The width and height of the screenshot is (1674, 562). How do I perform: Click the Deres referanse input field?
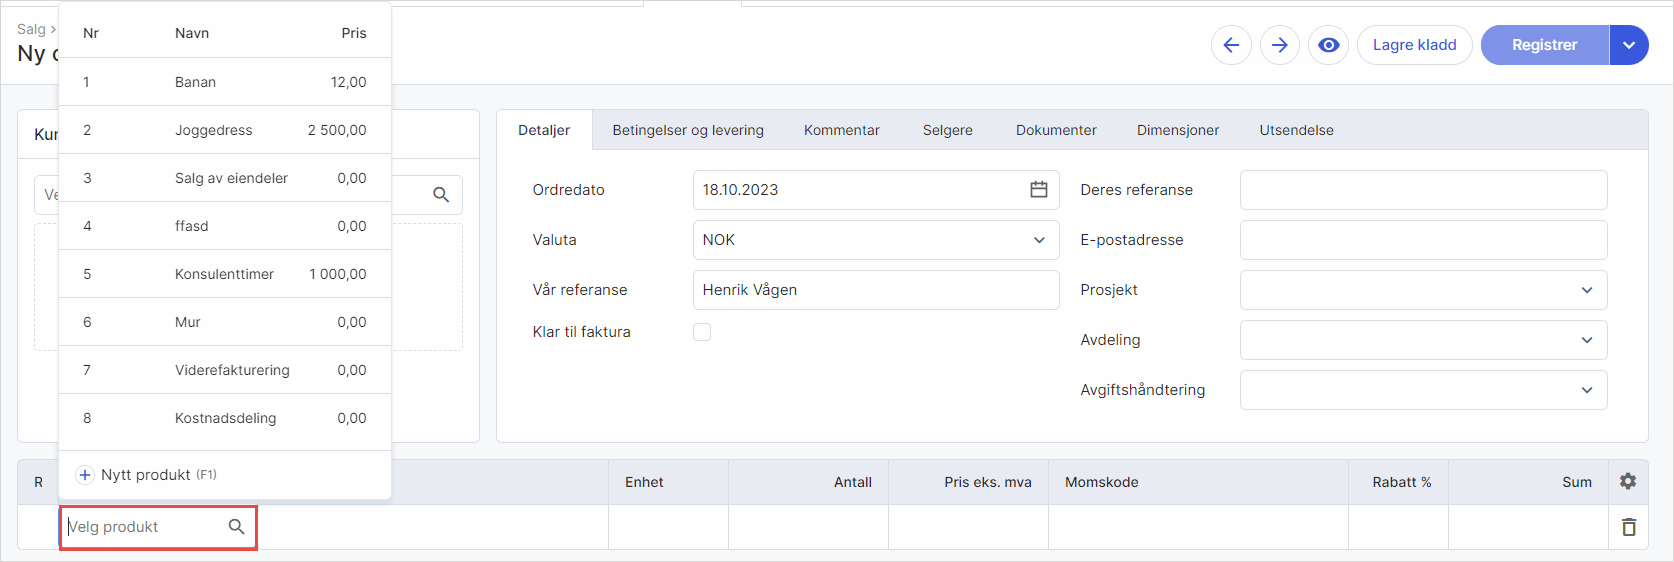pos(1423,190)
